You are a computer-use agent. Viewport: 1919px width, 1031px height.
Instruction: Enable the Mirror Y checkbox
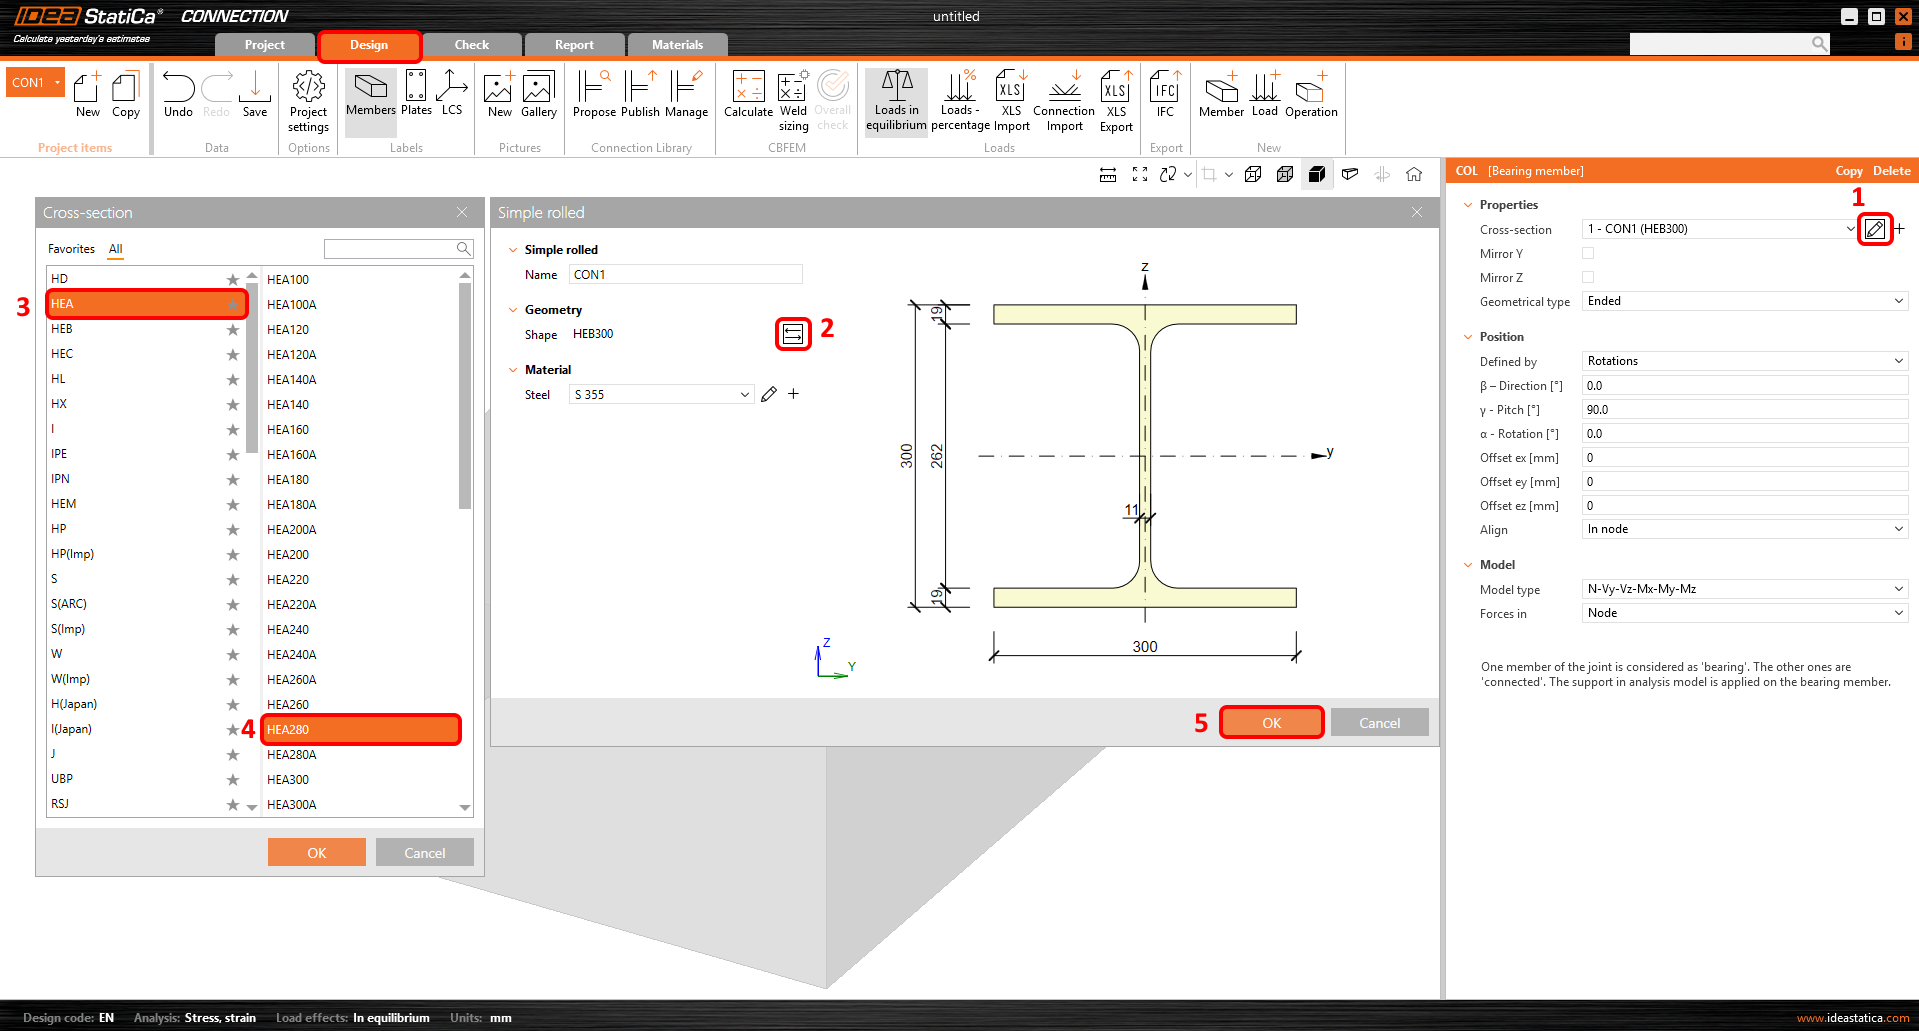coord(1588,253)
